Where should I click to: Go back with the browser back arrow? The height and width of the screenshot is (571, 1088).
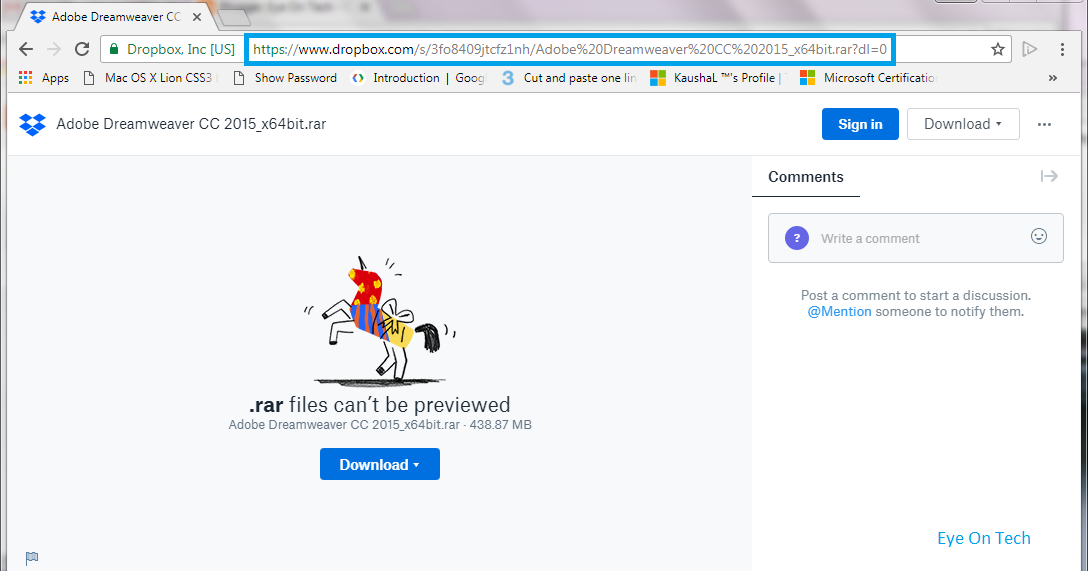coord(26,49)
